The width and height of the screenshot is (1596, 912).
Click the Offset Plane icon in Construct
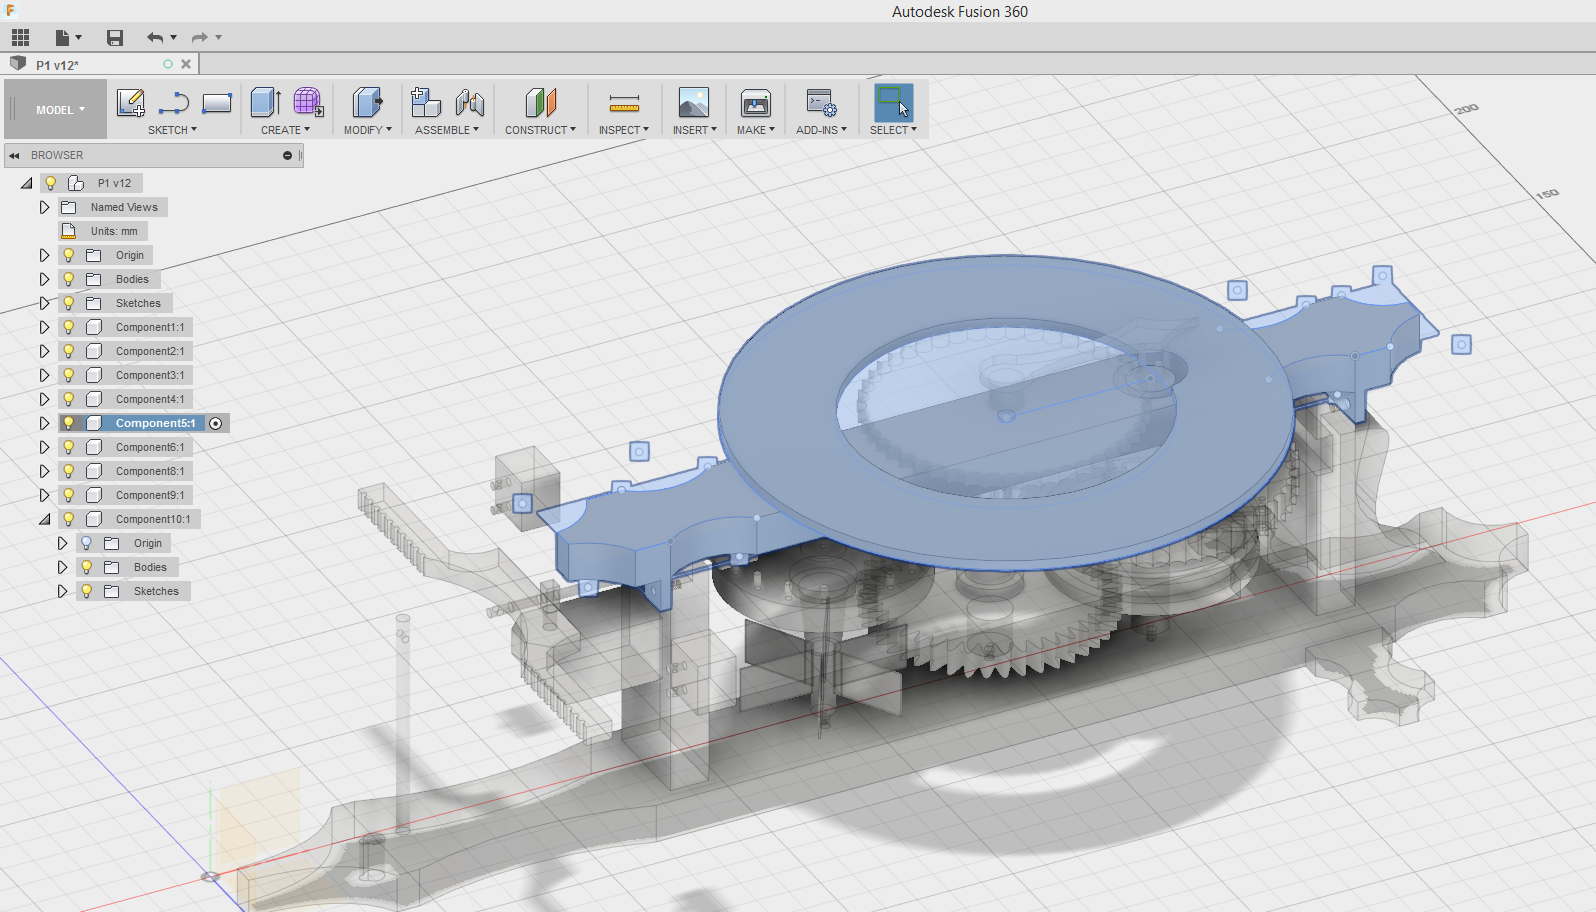click(x=540, y=102)
